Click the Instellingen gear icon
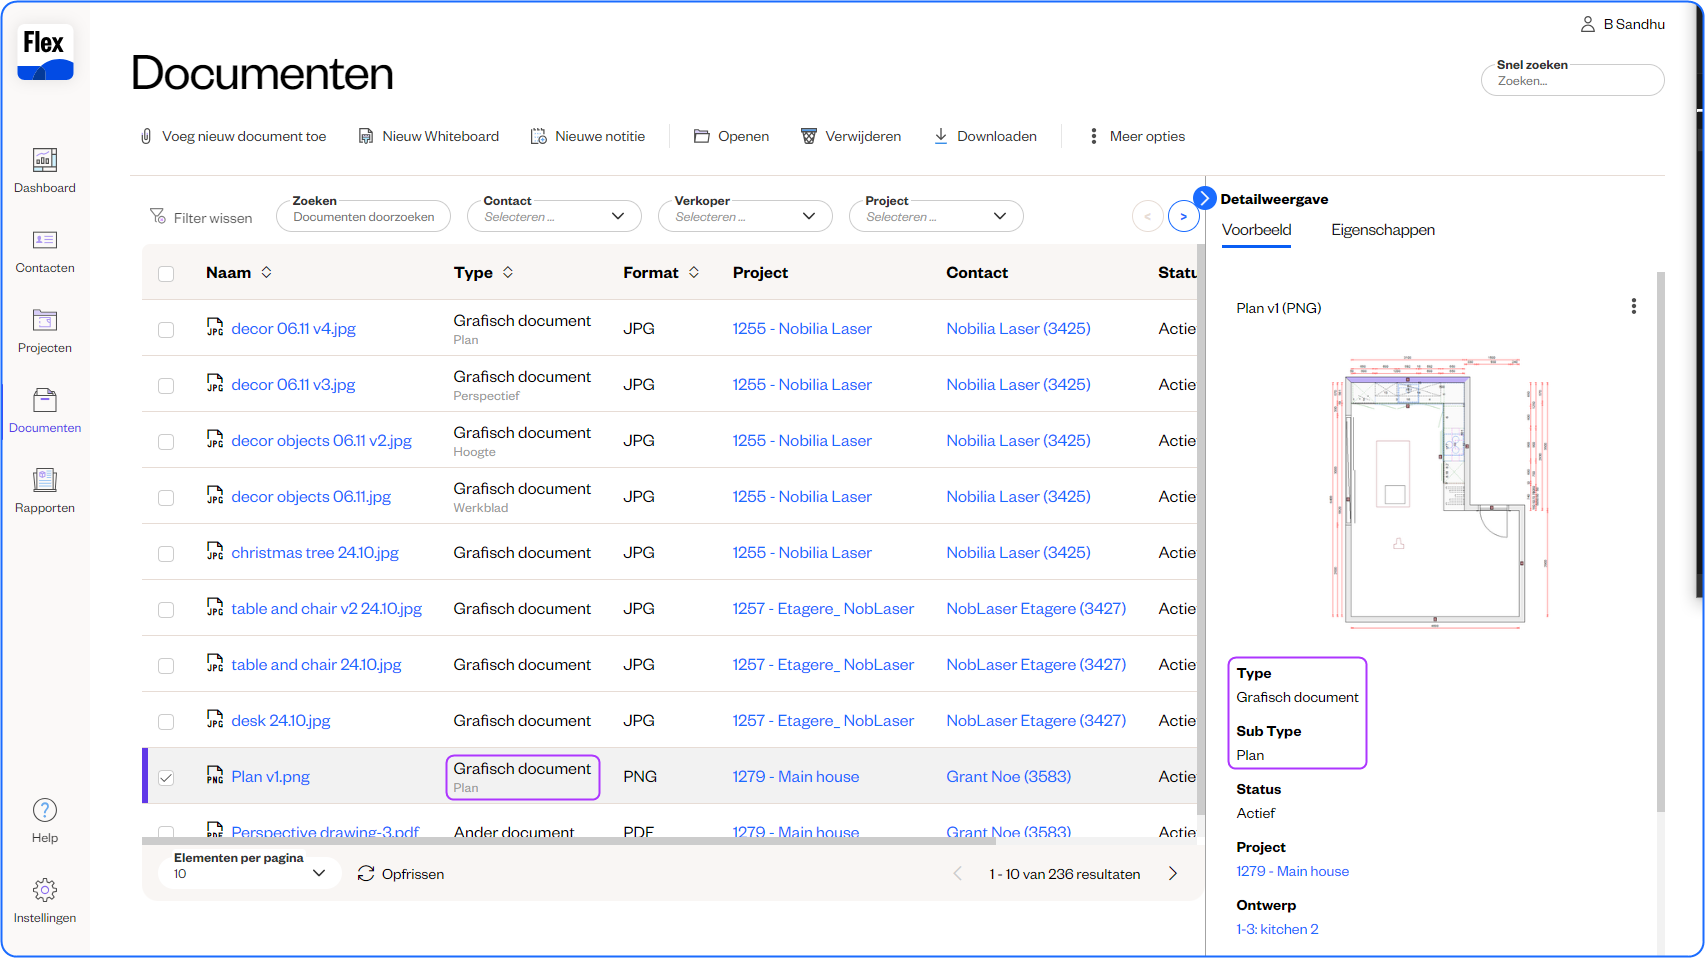Image resolution: width=1705 pixels, height=958 pixels. click(x=45, y=890)
